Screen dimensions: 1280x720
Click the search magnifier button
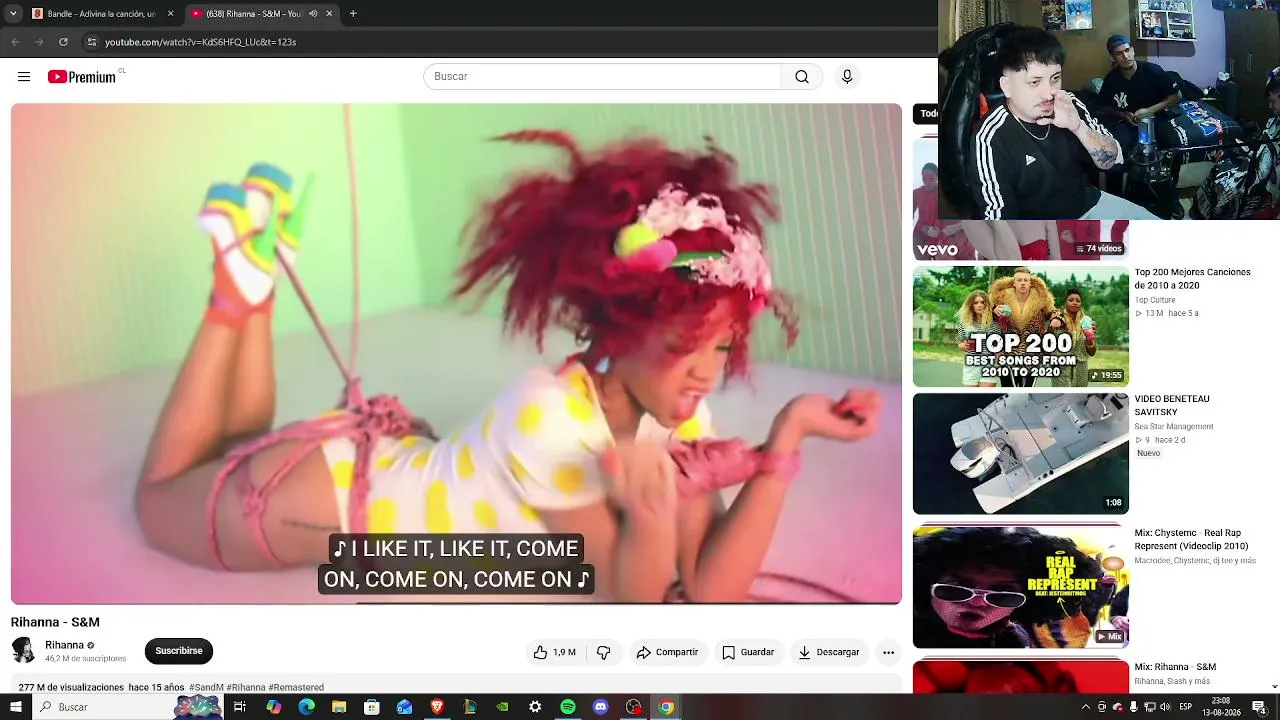[802, 77]
